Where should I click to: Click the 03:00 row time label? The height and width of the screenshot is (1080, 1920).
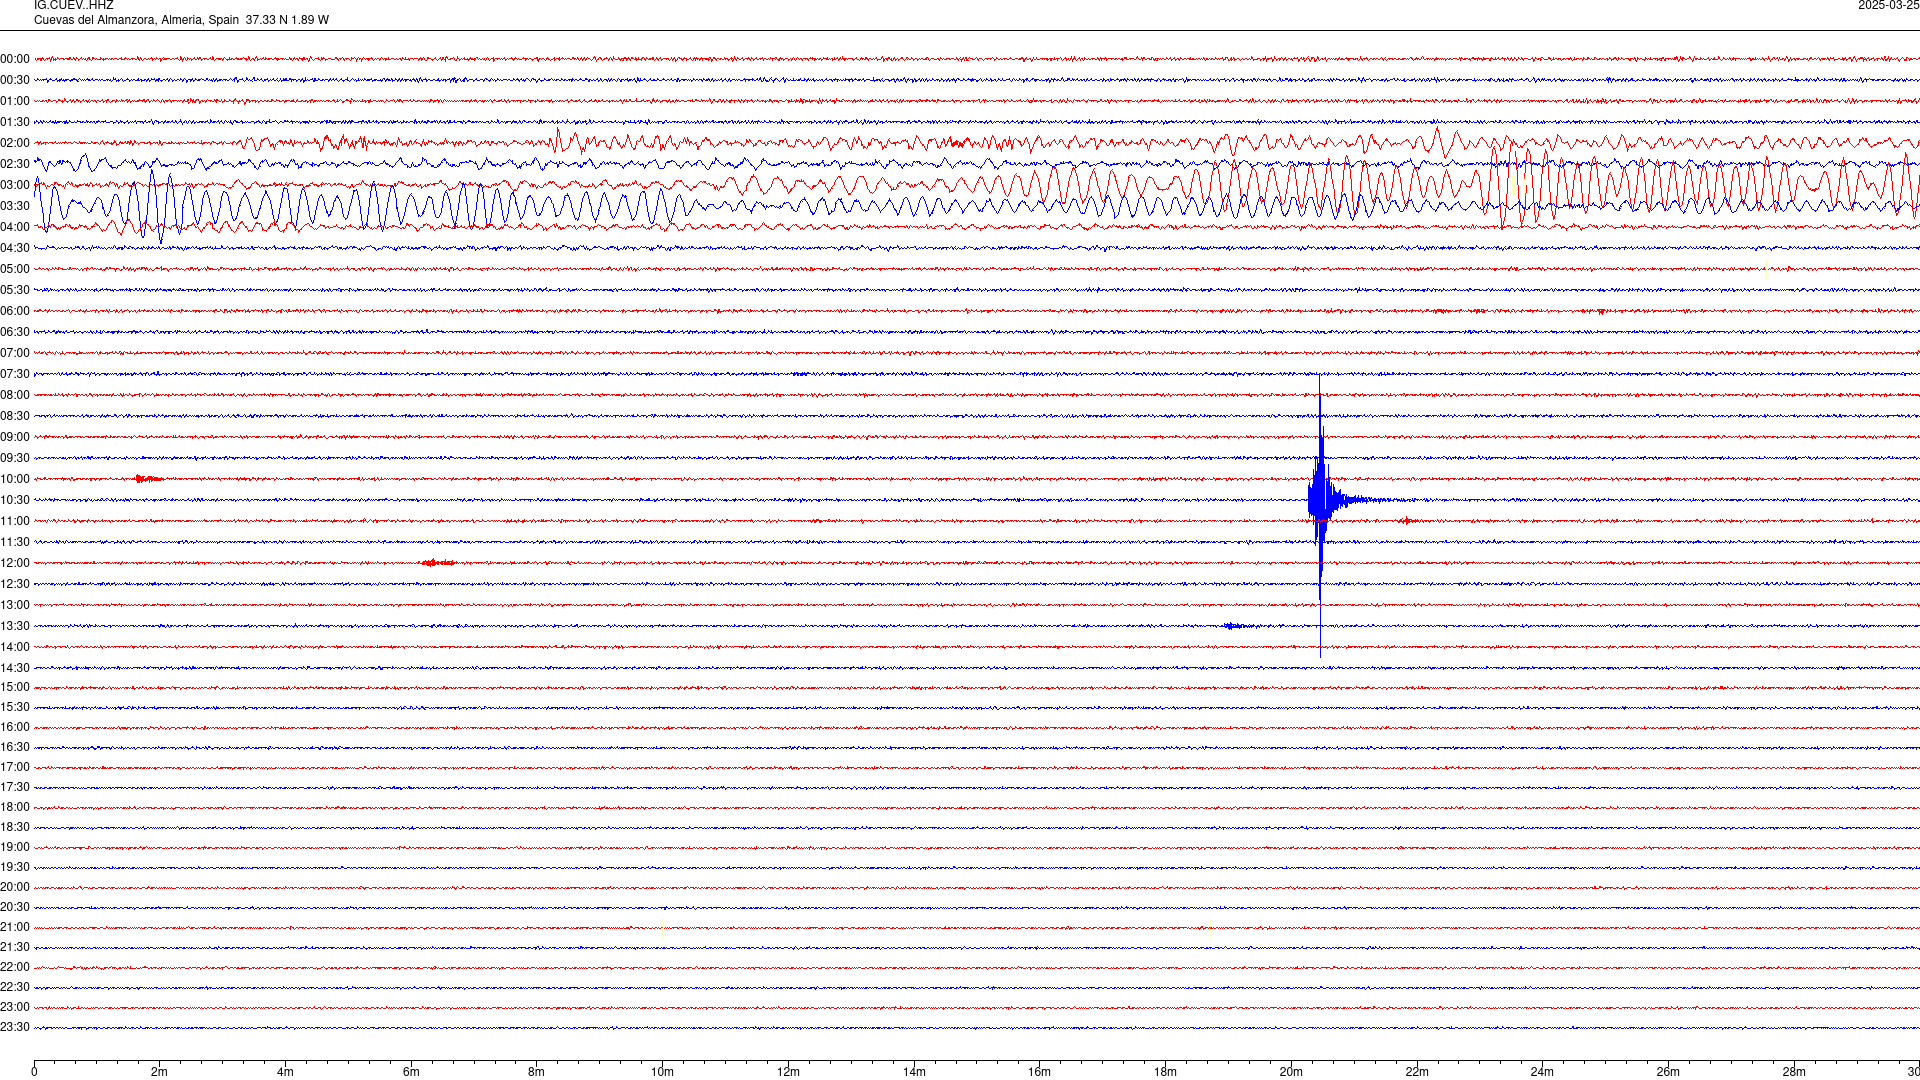click(15, 185)
